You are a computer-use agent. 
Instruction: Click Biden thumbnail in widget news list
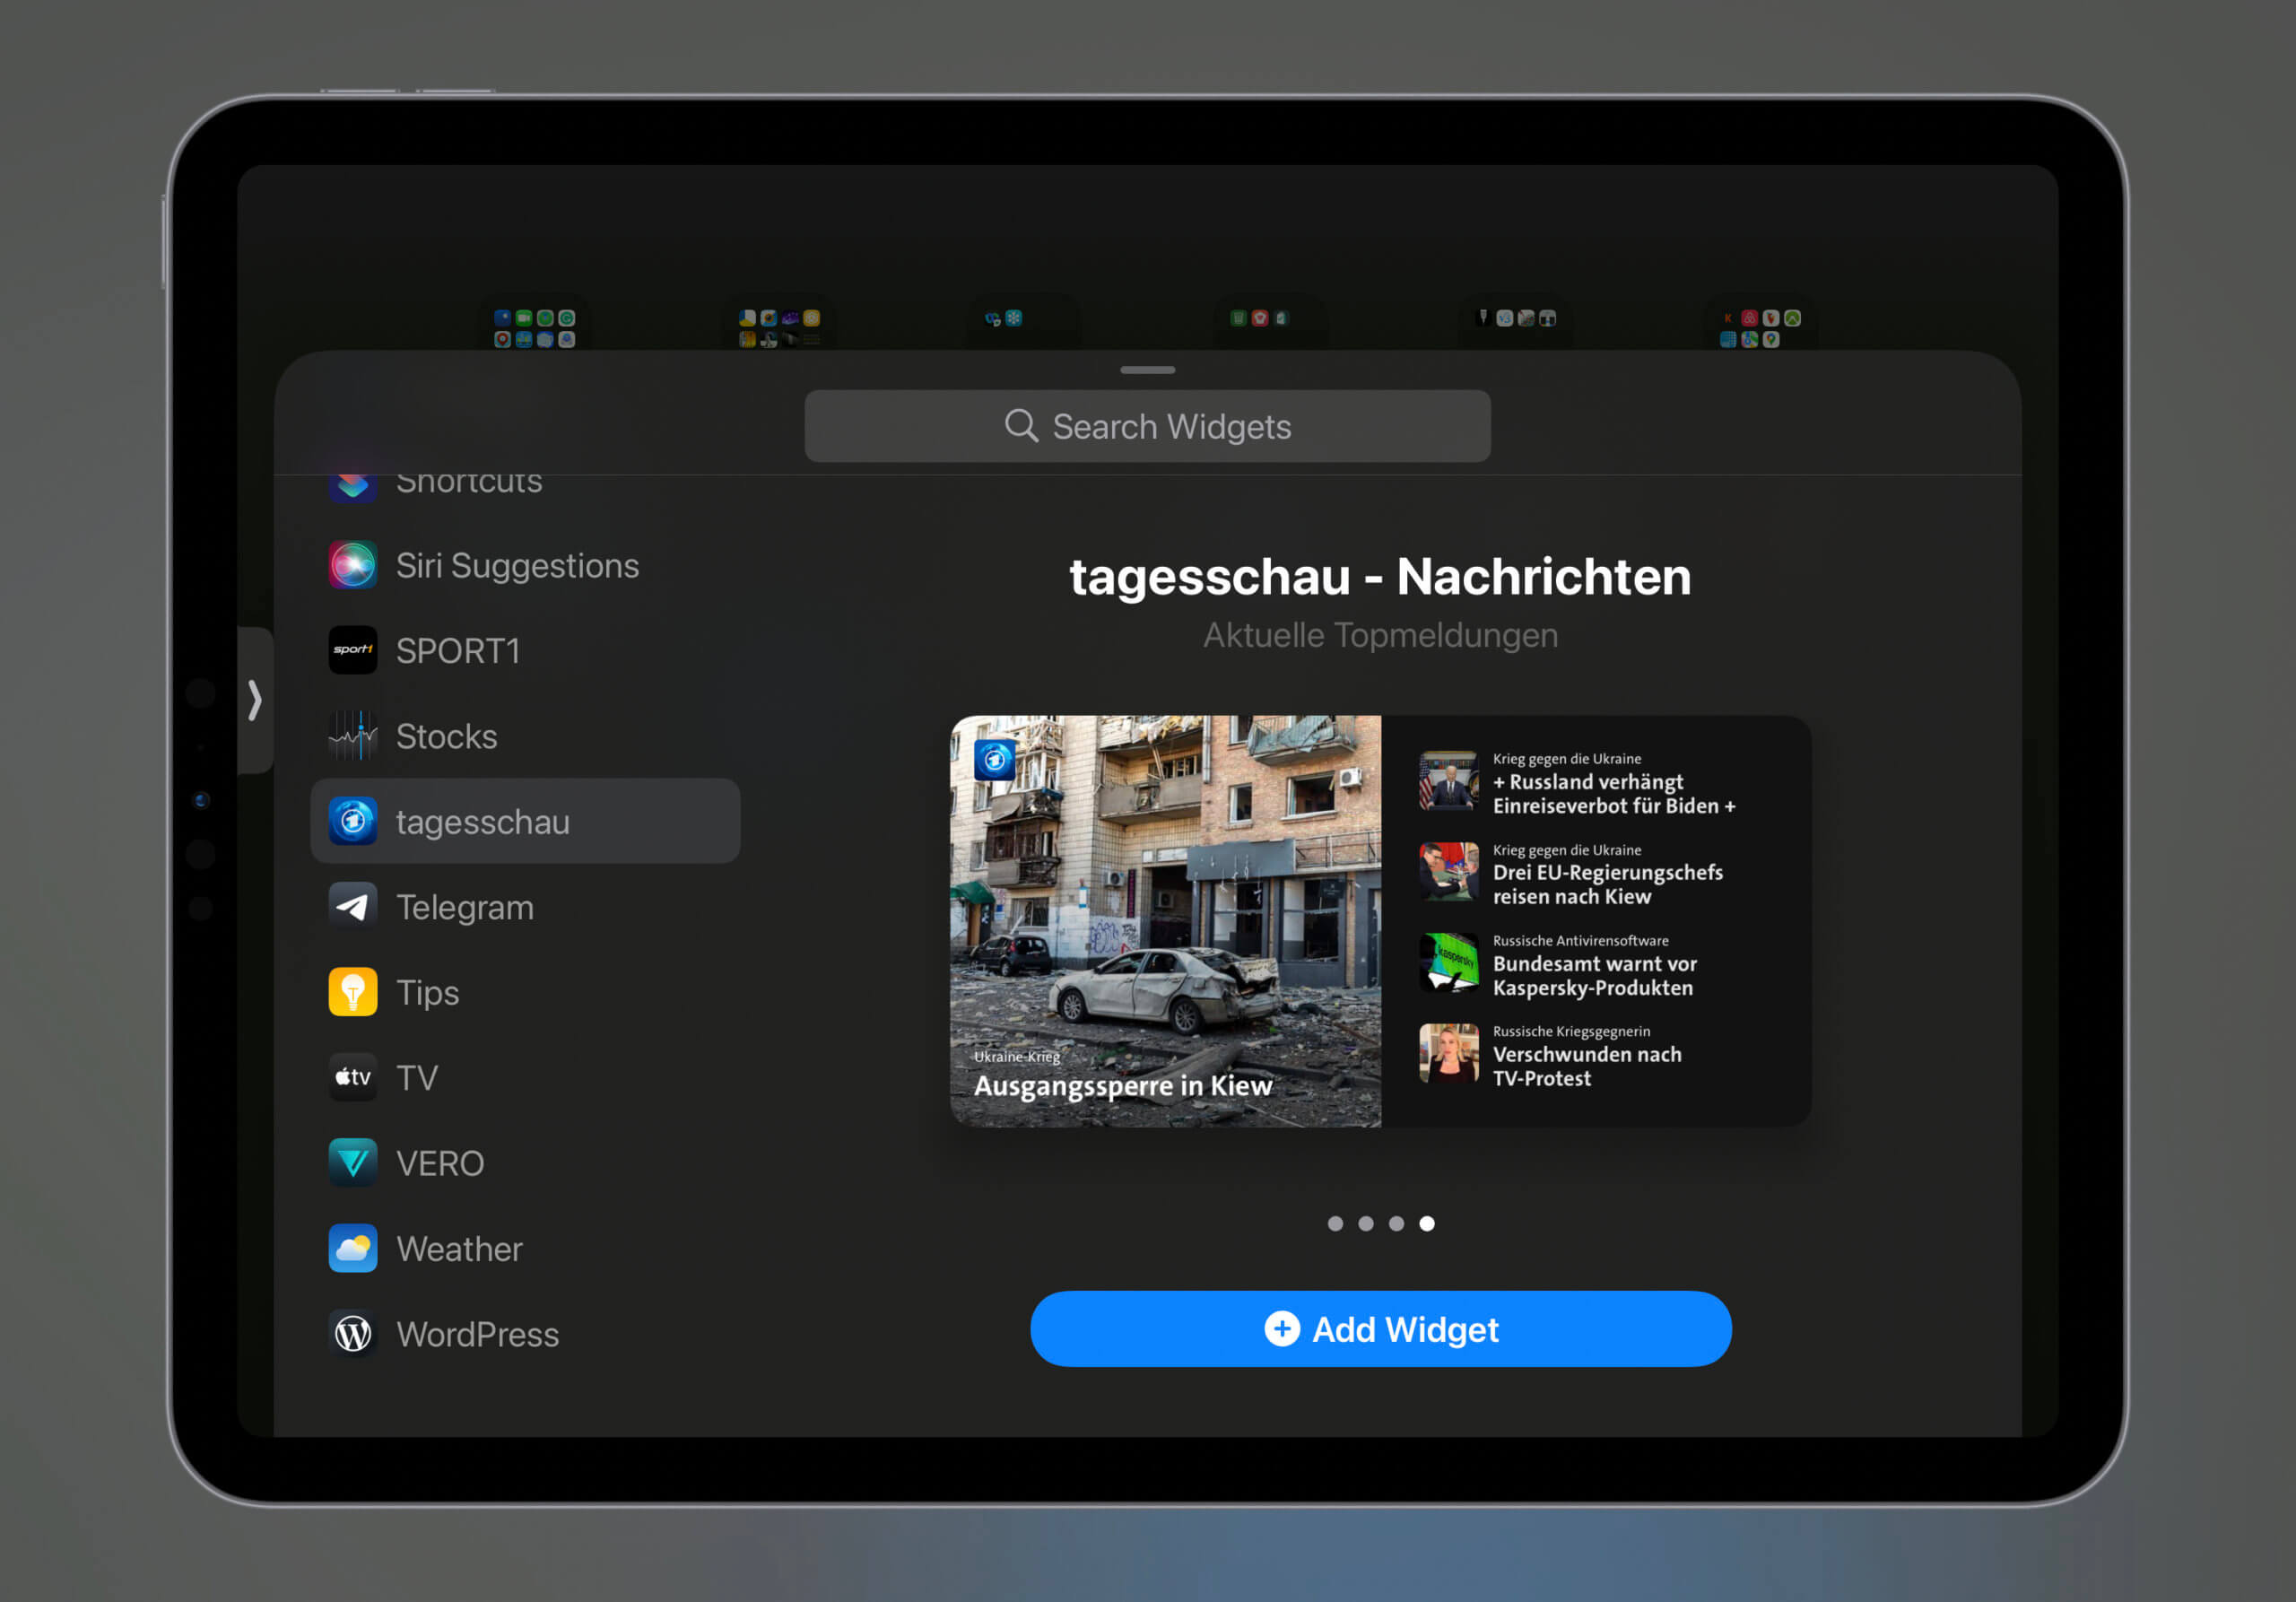(1449, 781)
